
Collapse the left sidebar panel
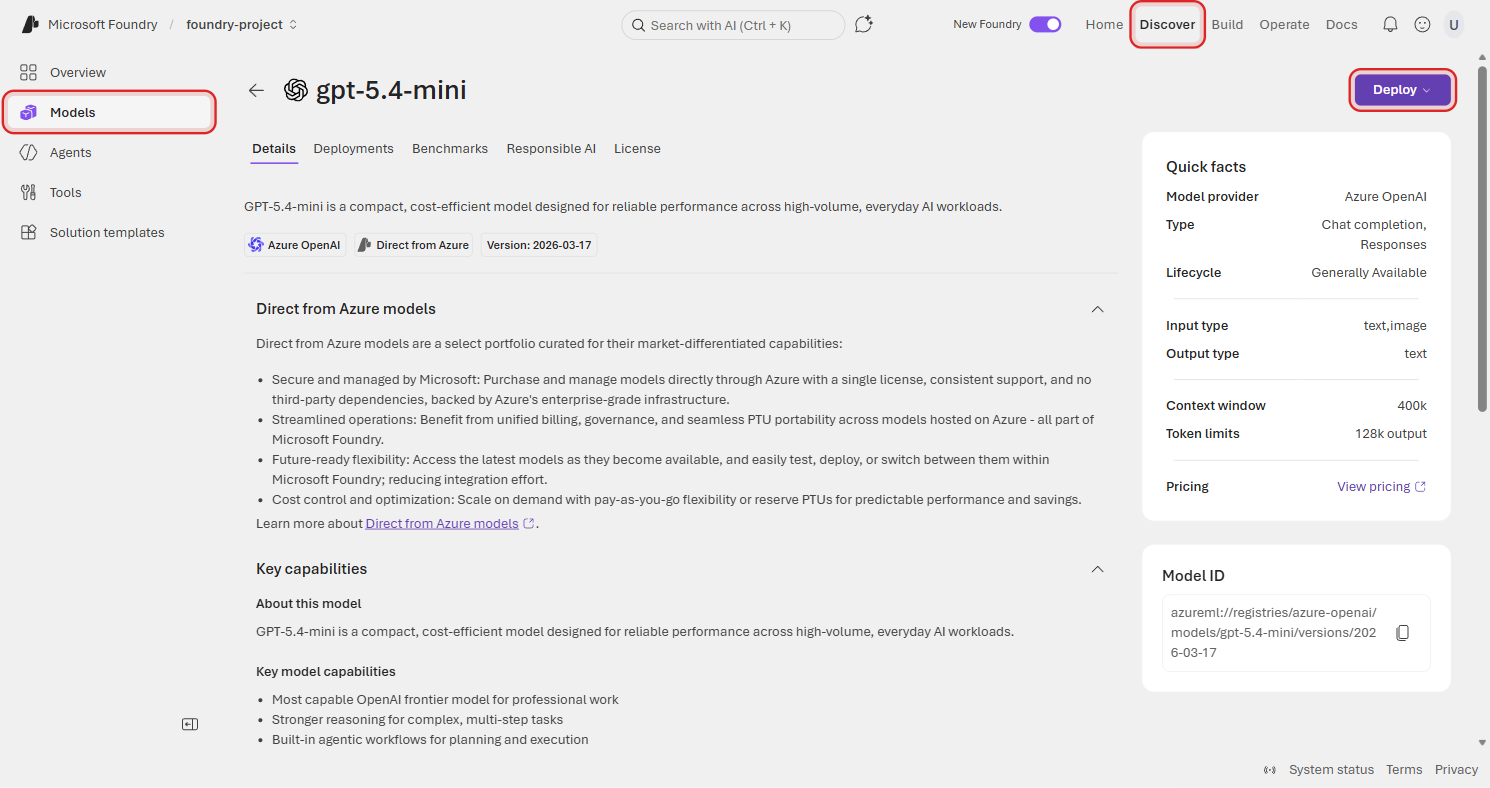tap(190, 724)
